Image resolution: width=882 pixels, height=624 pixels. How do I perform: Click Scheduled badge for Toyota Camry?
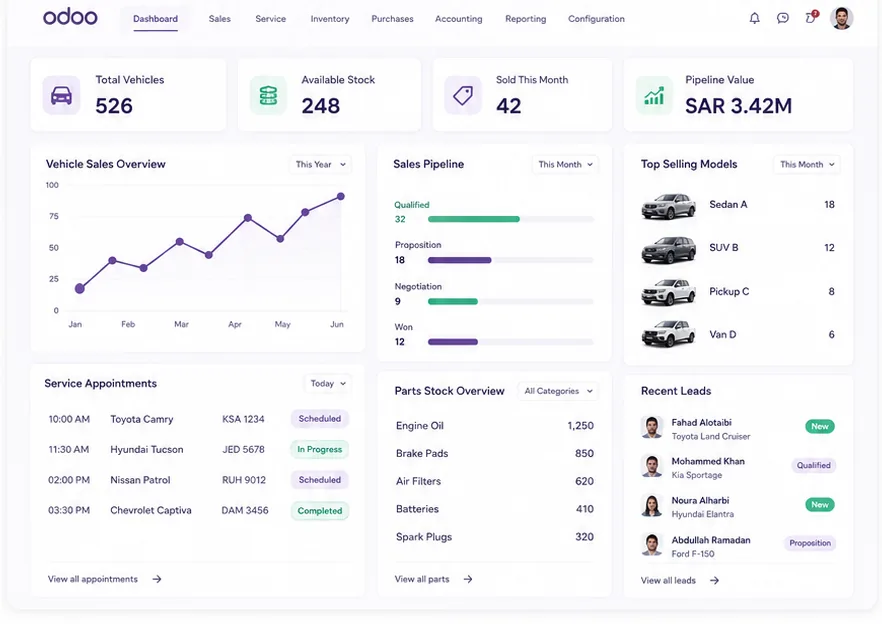point(320,419)
